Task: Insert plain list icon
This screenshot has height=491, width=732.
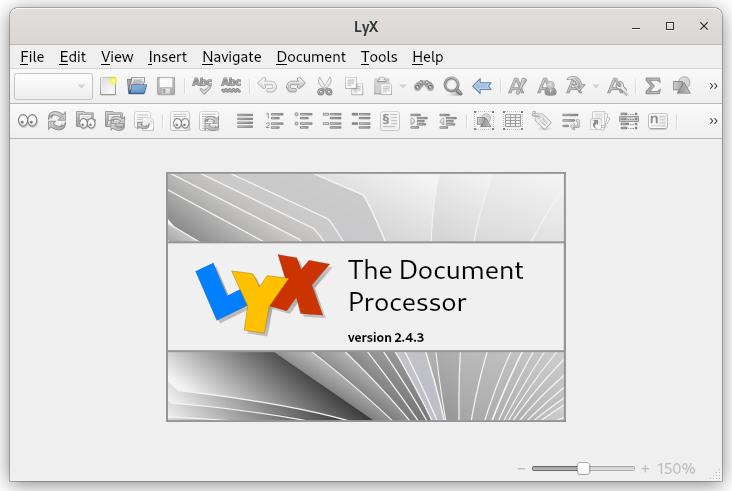Action: [332, 121]
